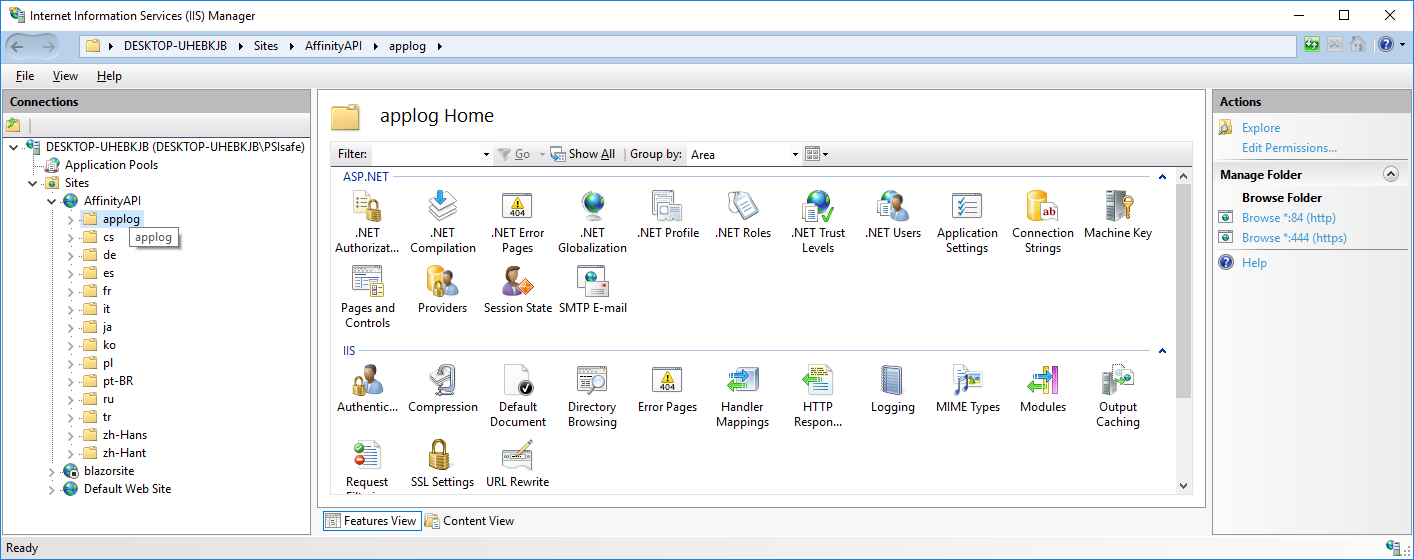Click the Edit Permissions link
1414x560 pixels.
click(x=1288, y=148)
